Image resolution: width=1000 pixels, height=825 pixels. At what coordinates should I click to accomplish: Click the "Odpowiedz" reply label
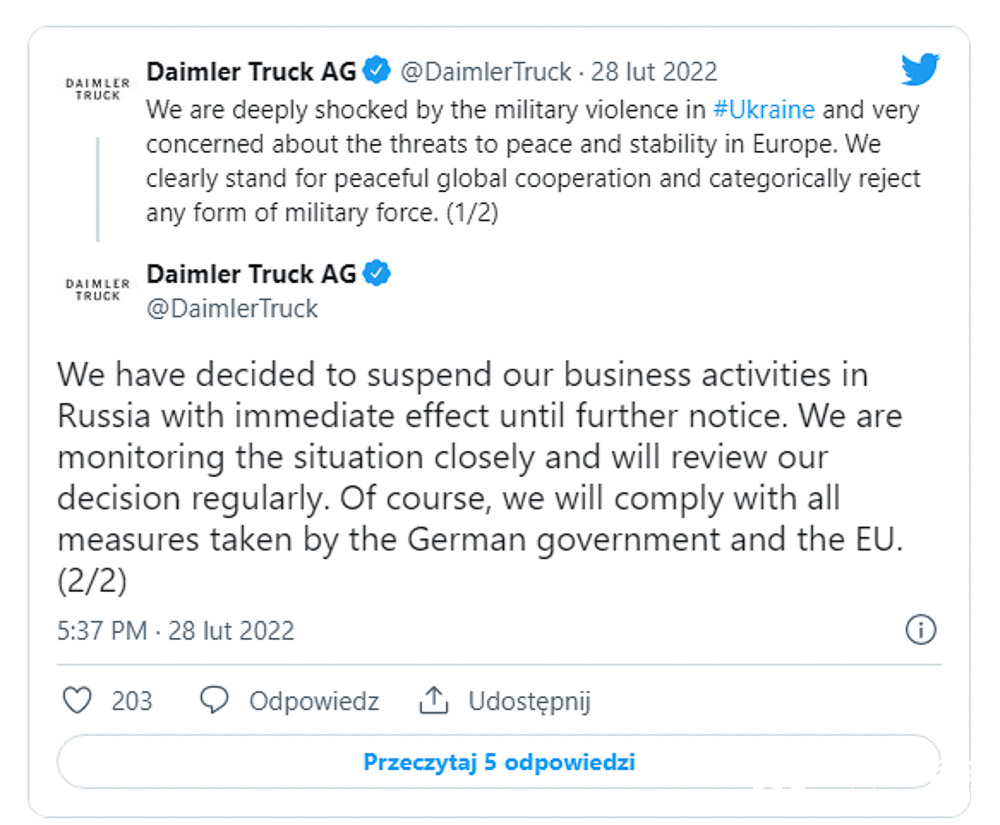pyautogui.click(x=314, y=701)
